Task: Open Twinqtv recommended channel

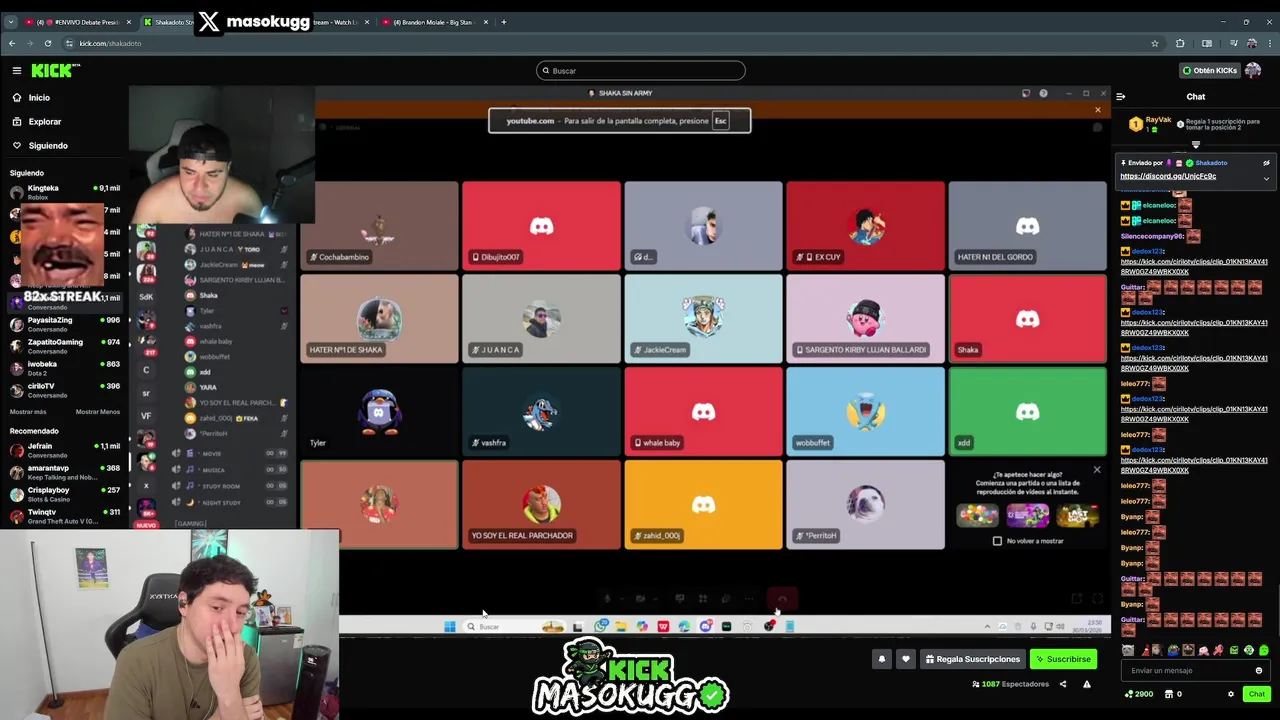Action: (65, 516)
